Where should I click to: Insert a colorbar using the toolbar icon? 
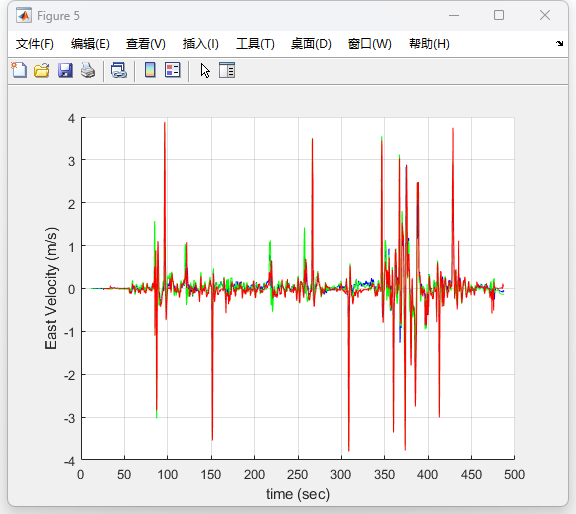(x=150, y=70)
